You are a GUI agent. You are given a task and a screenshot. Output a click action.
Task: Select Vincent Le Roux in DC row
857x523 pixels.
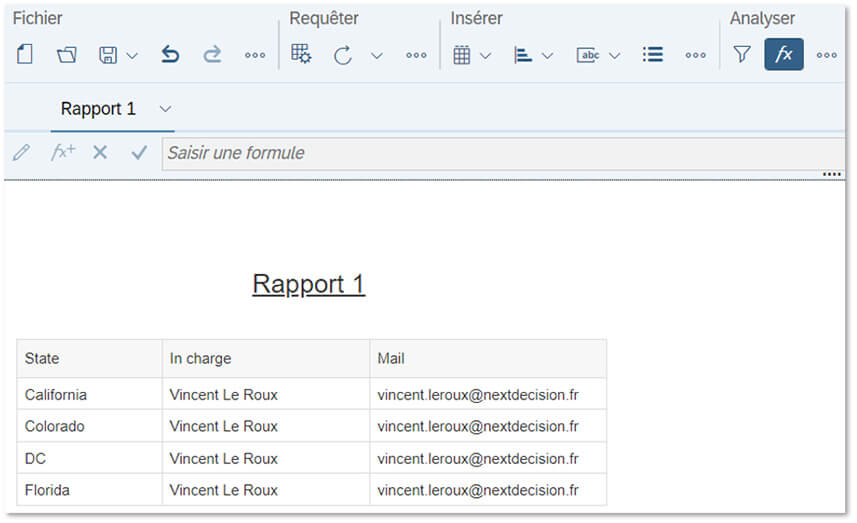[x=266, y=459]
